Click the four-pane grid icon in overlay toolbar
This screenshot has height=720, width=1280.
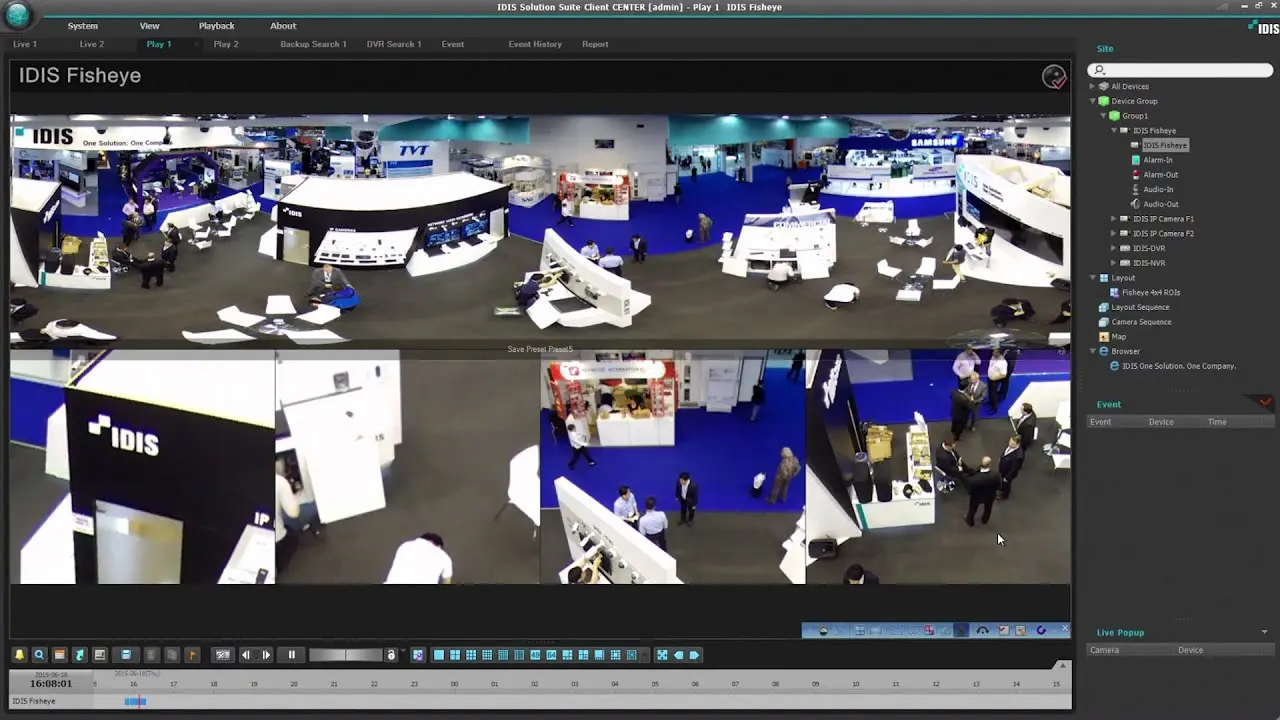(860, 630)
